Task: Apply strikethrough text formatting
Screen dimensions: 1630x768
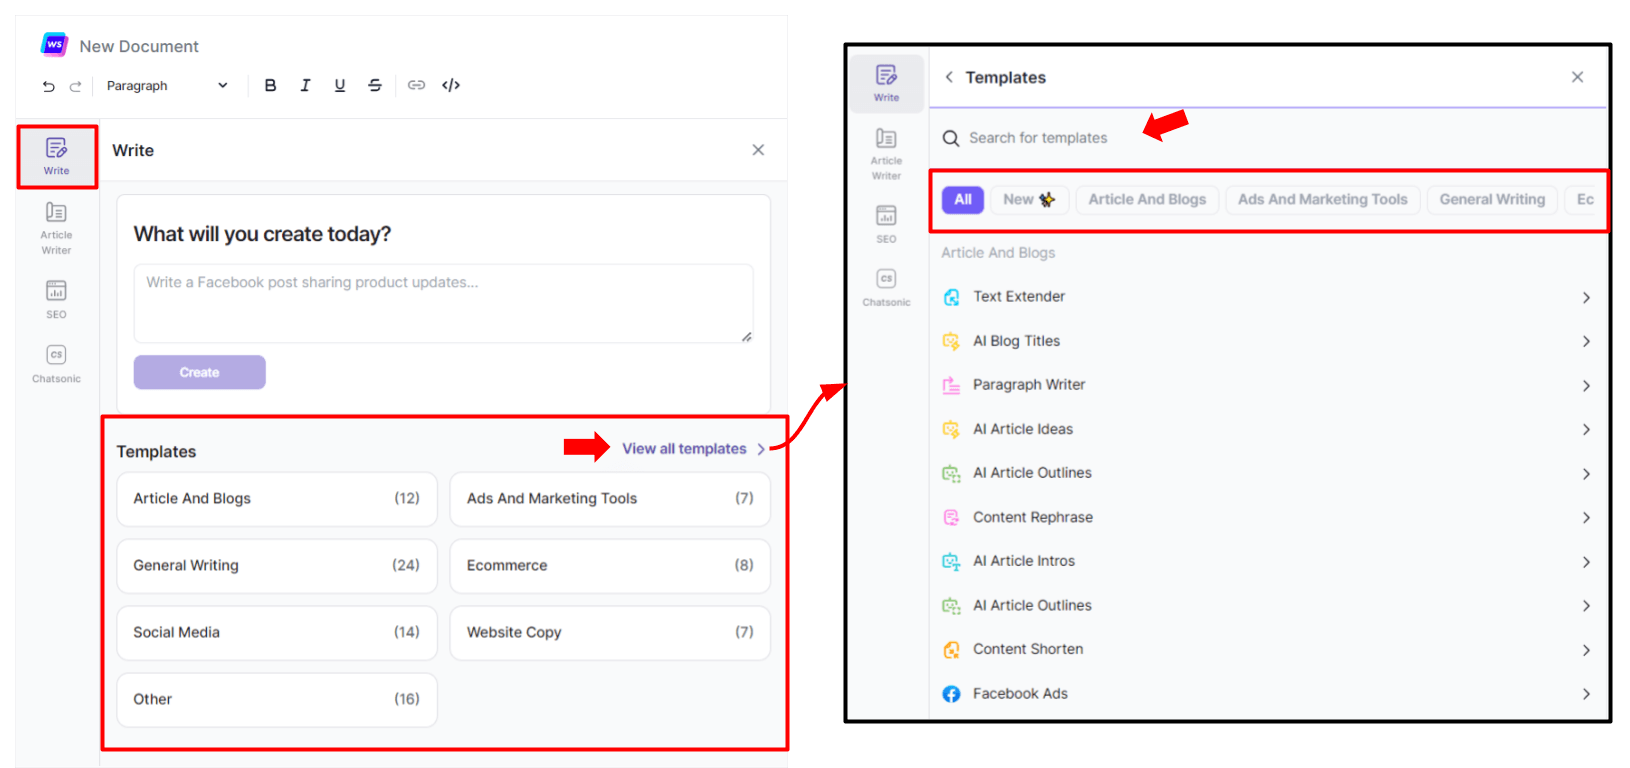Action: point(375,86)
